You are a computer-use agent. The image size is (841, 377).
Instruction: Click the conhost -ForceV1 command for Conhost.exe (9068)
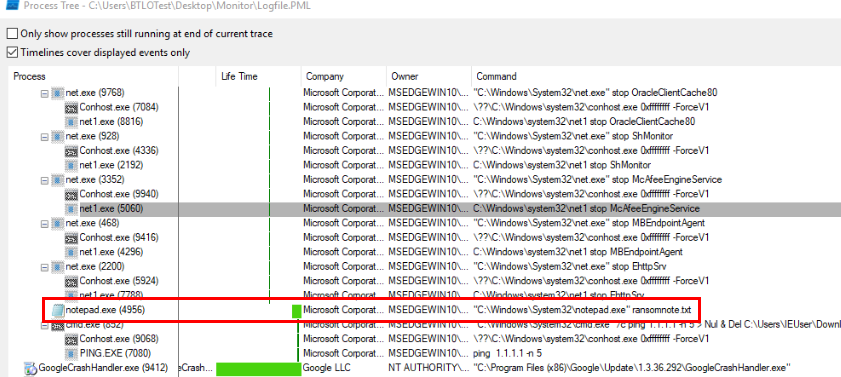[x=592, y=339]
